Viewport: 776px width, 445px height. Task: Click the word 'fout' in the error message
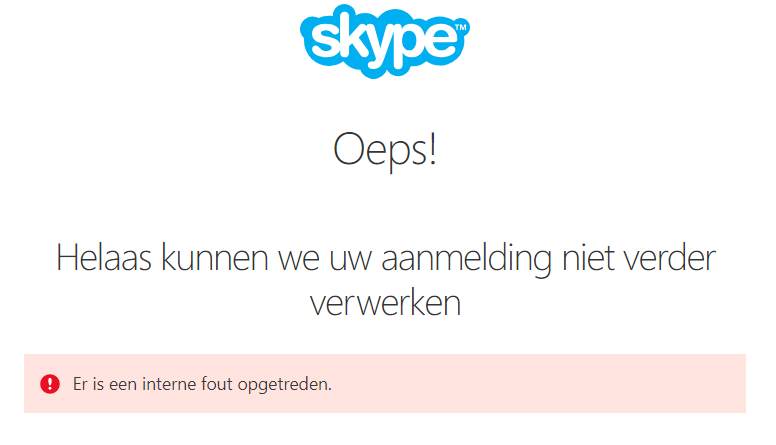point(225,384)
